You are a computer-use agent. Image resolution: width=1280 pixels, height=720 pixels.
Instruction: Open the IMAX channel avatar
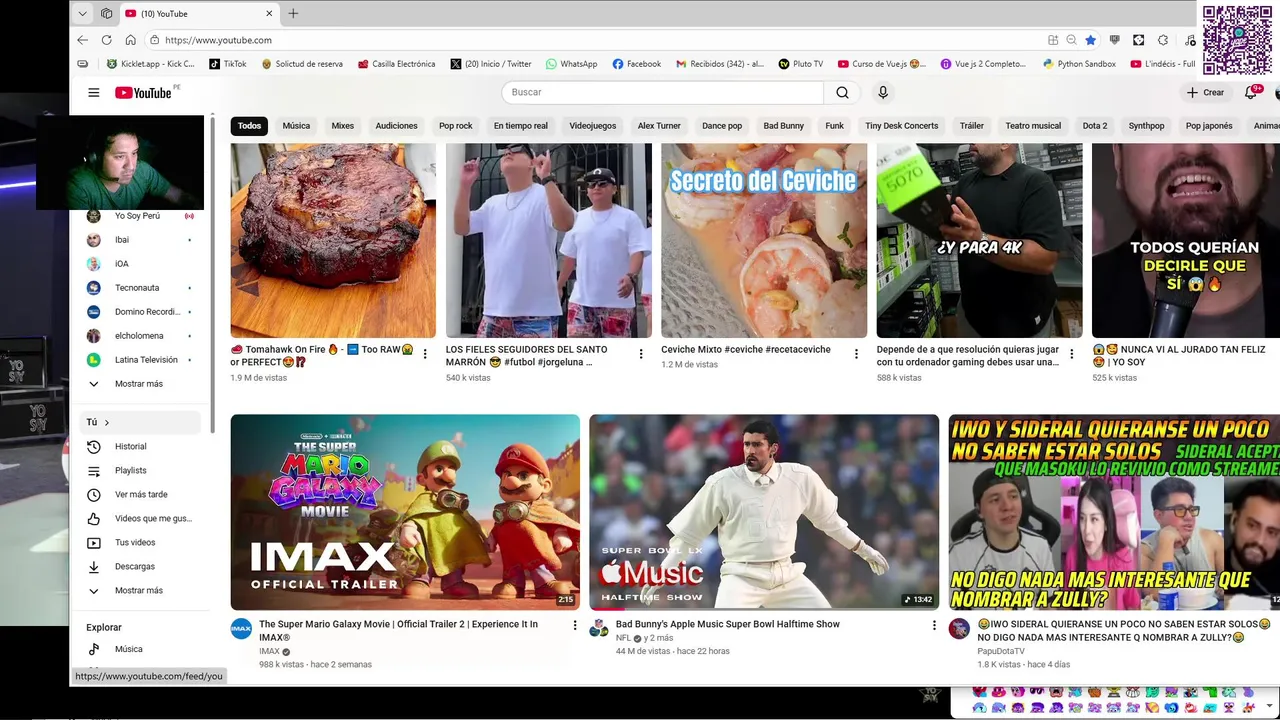(x=241, y=629)
